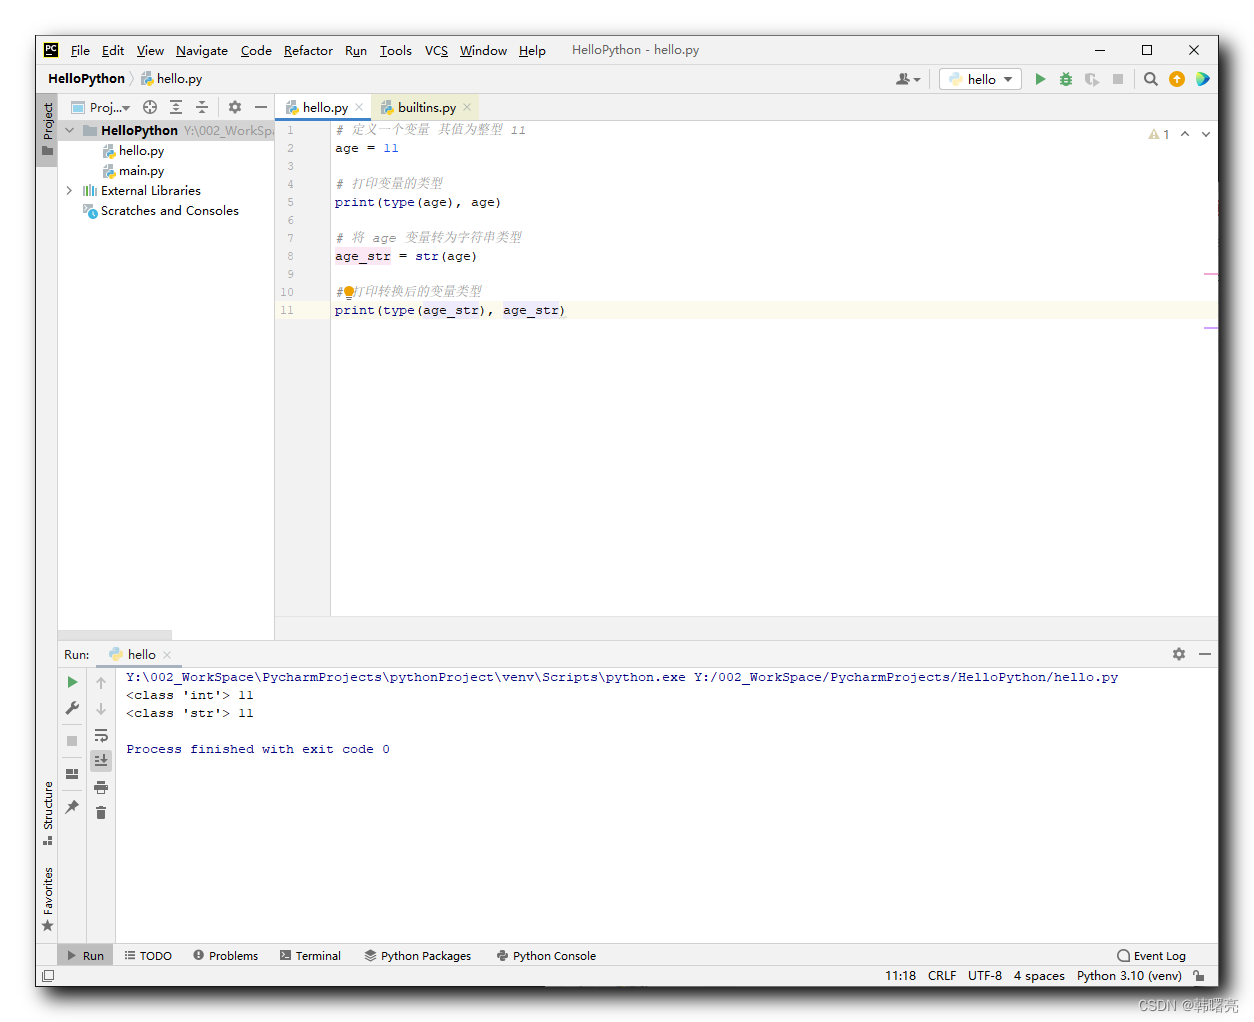Toggle scroll to end in Run console
The width and height of the screenshot is (1254, 1022).
point(101,761)
